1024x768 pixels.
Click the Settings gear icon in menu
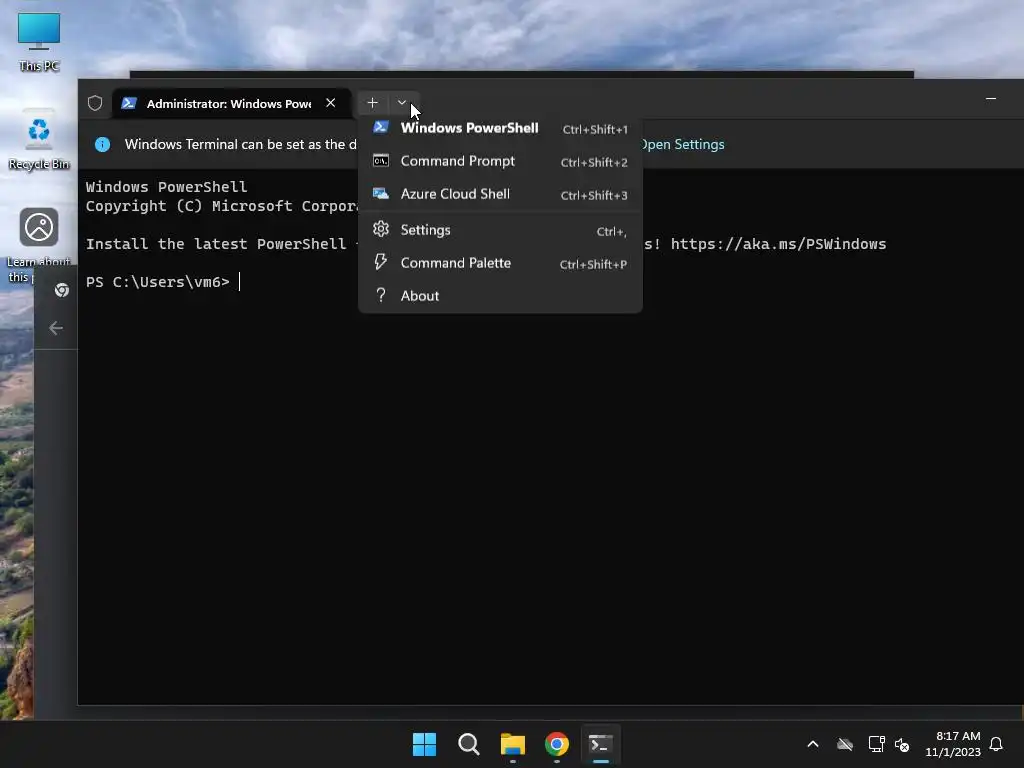tap(381, 229)
